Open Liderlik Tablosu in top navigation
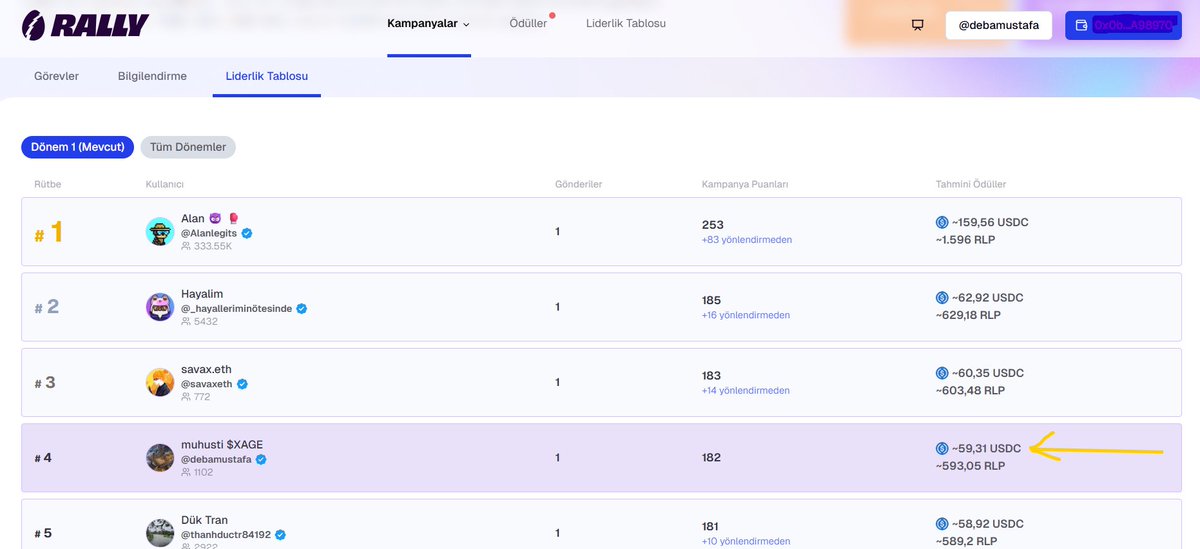Viewport: 1200px width, 549px height. [626, 23]
